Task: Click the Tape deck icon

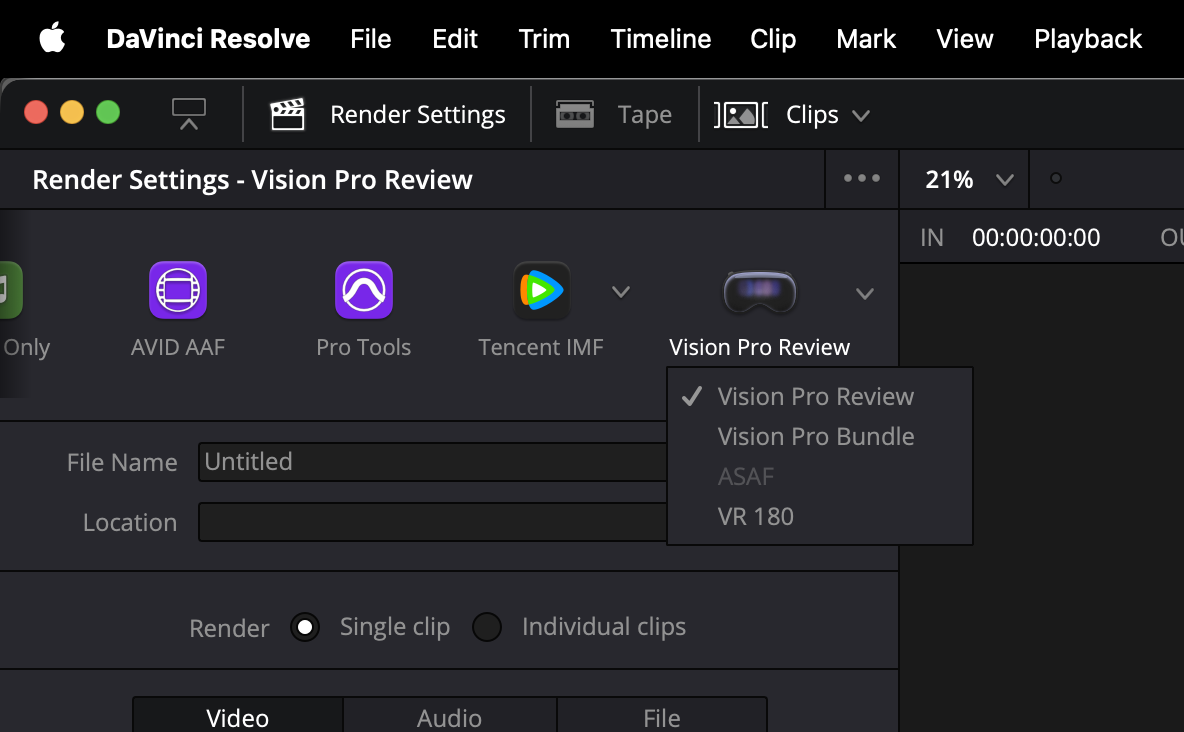Action: (x=575, y=115)
